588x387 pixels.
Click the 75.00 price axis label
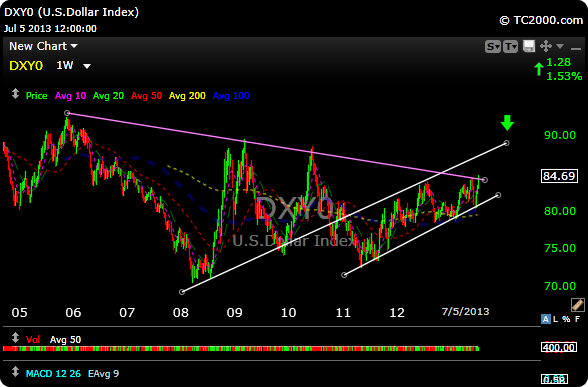click(560, 248)
